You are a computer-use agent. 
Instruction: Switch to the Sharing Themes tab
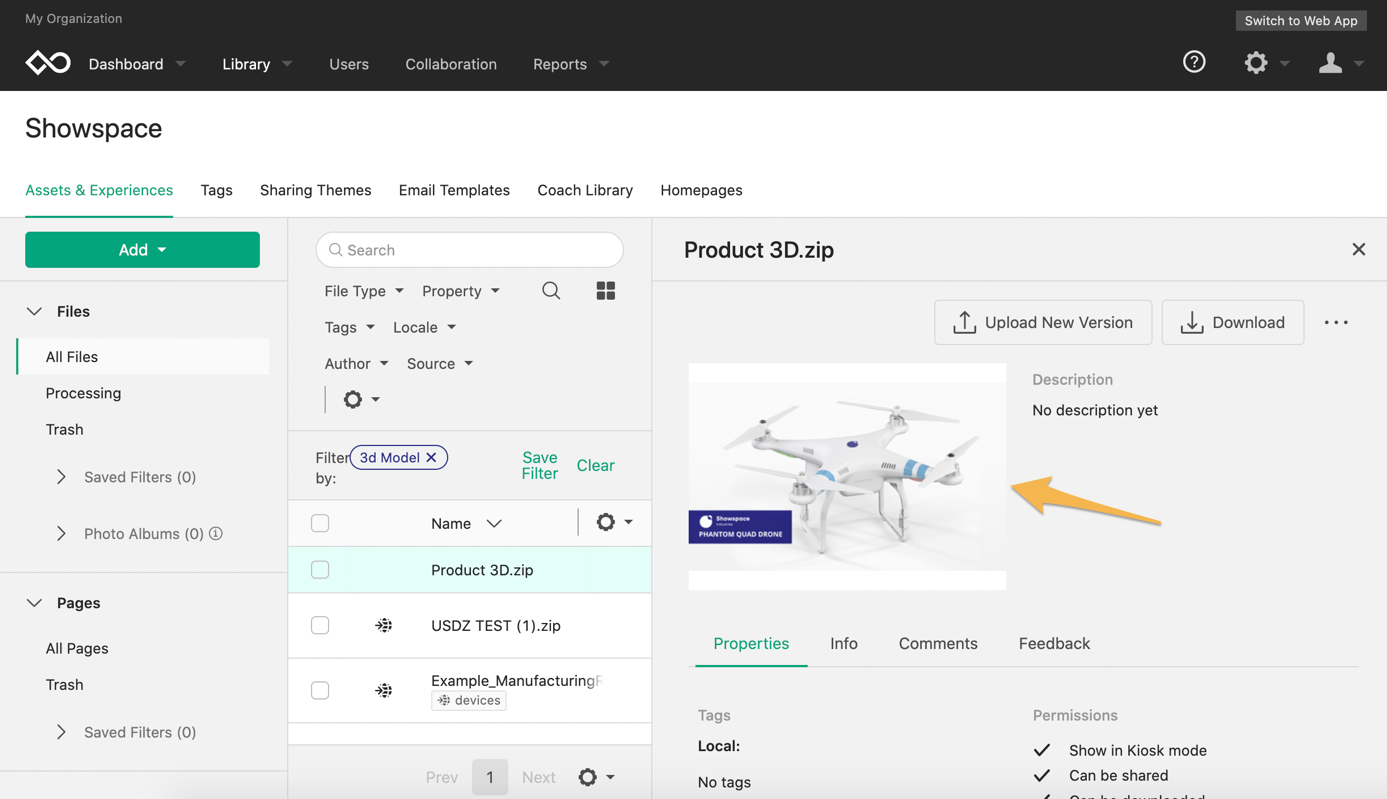pos(315,190)
